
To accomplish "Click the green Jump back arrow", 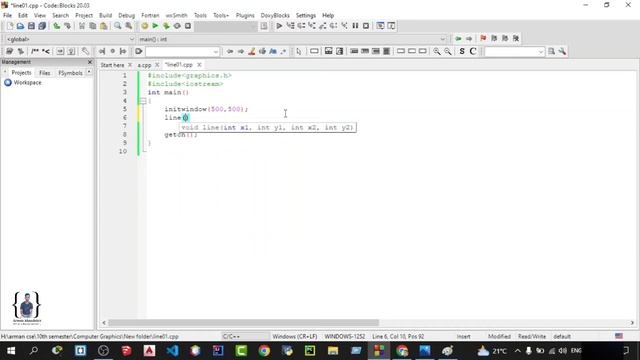I will coord(458,38).
